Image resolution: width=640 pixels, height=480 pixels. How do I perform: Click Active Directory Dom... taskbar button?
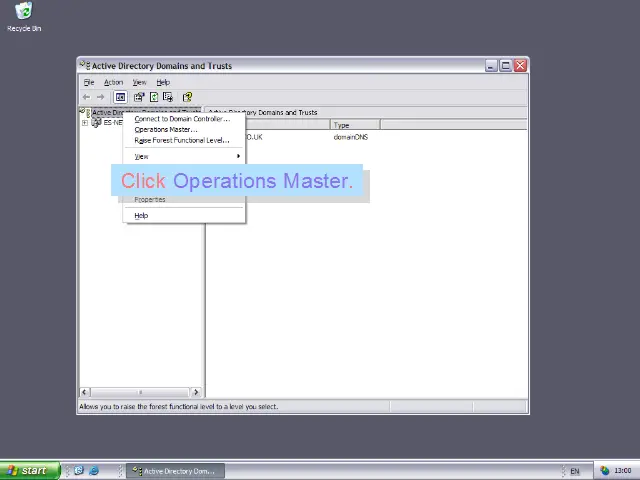tap(176, 471)
